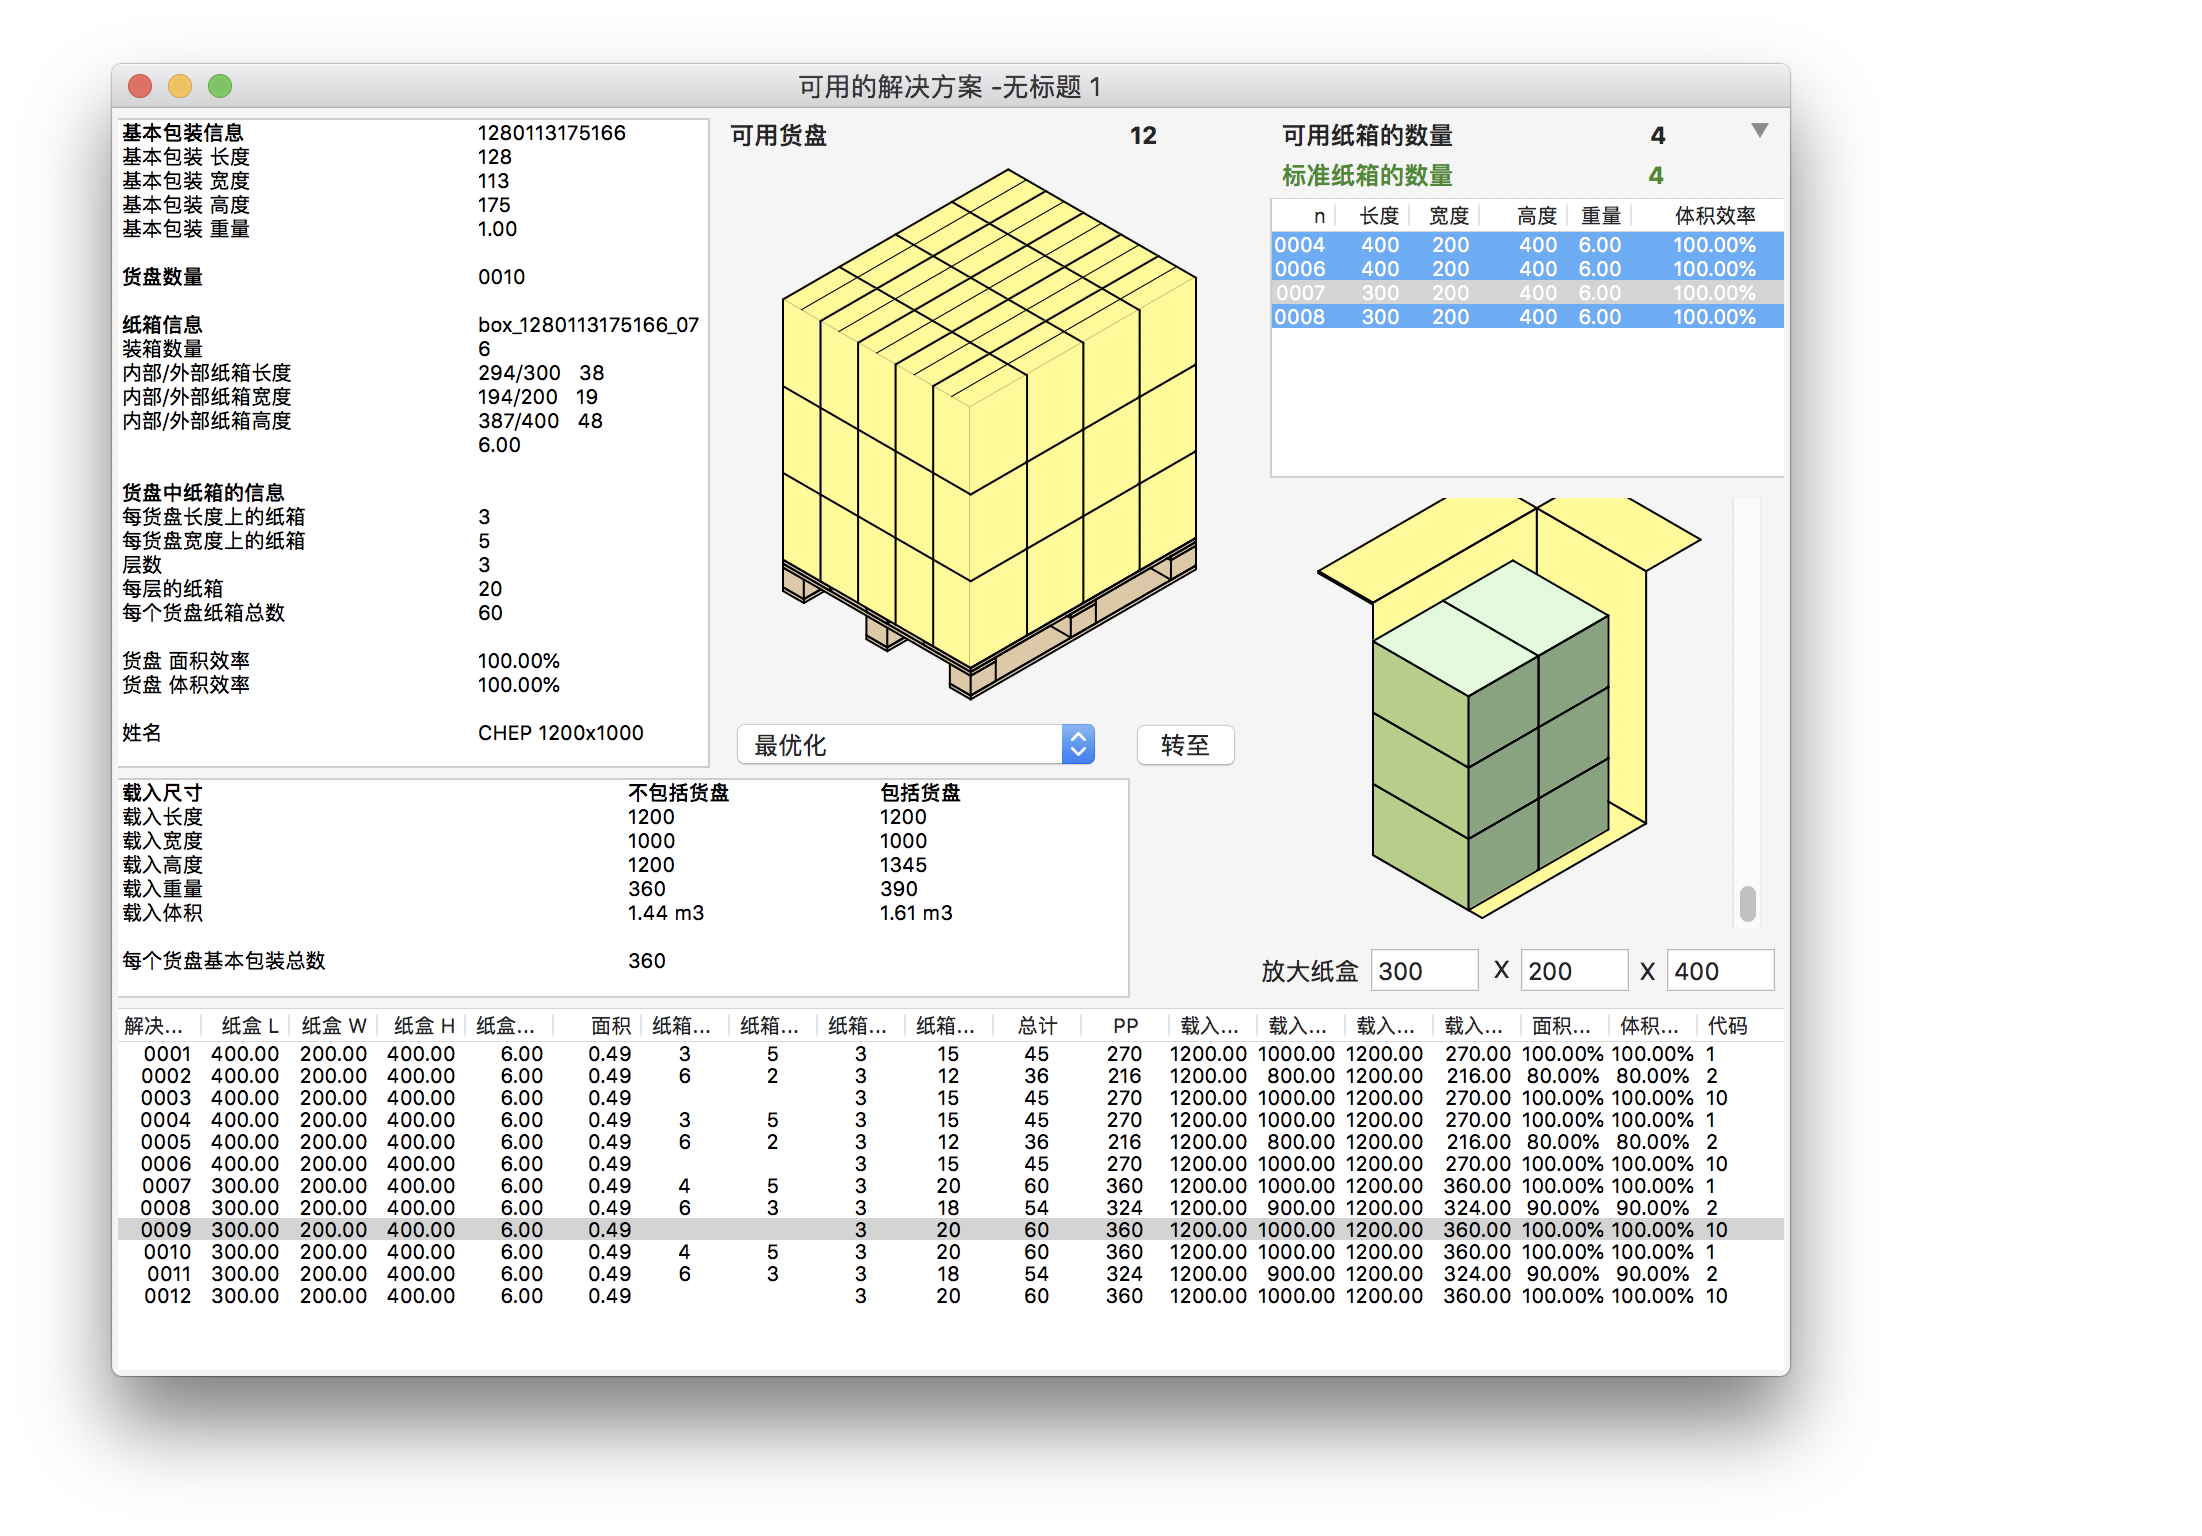Select carton row 0008 in the carton list
The height and width of the screenshot is (1536, 2202).
1527,317
